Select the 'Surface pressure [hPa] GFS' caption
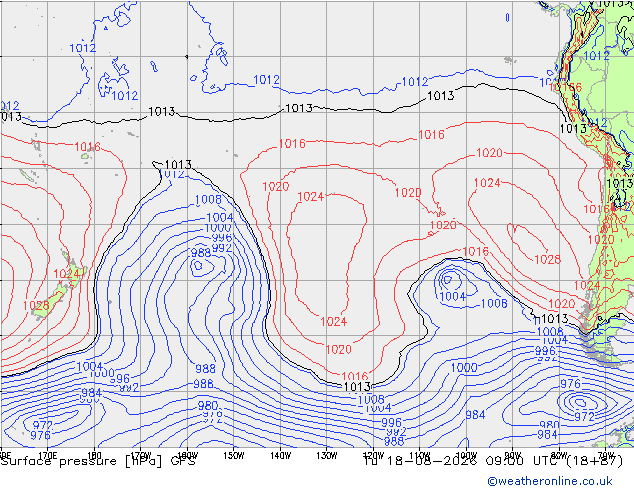 98,461
